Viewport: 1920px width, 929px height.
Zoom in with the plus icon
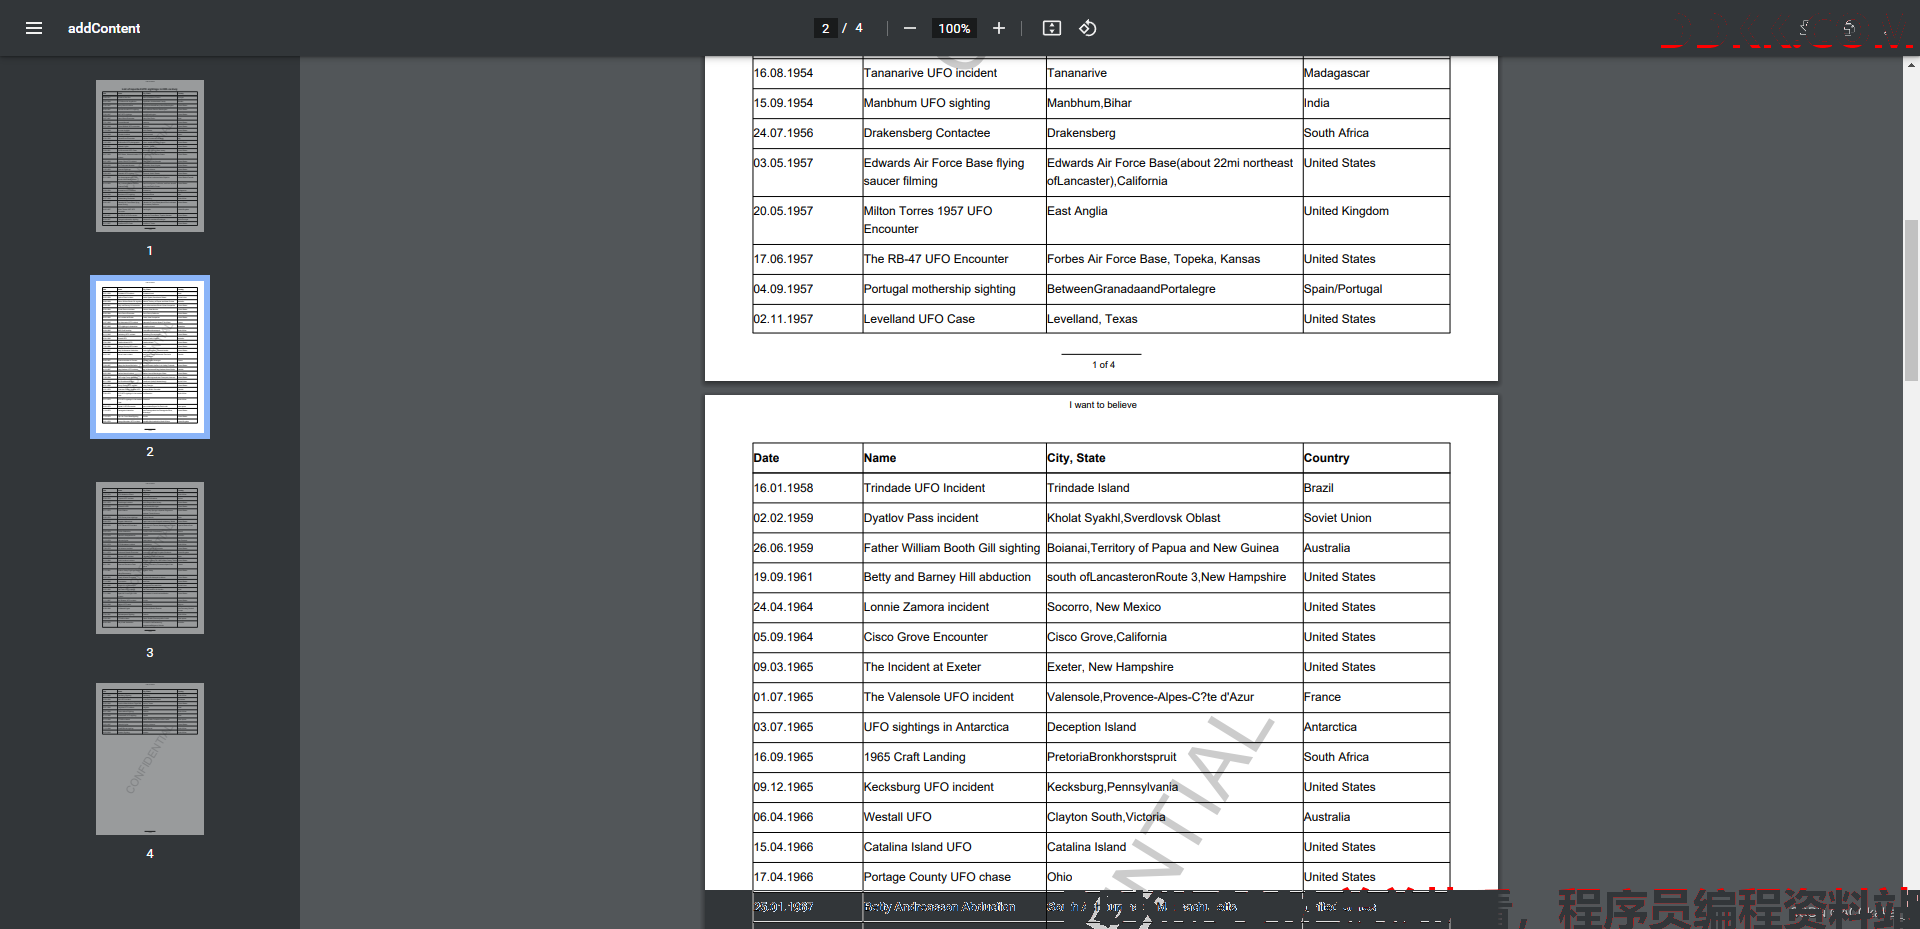[x=998, y=28]
